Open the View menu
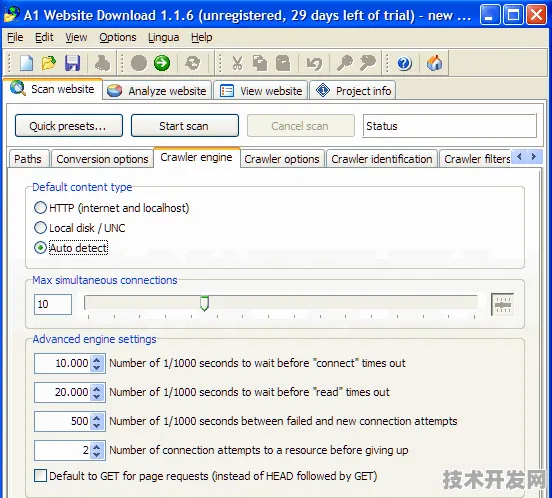The image size is (552, 498). click(x=76, y=37)
